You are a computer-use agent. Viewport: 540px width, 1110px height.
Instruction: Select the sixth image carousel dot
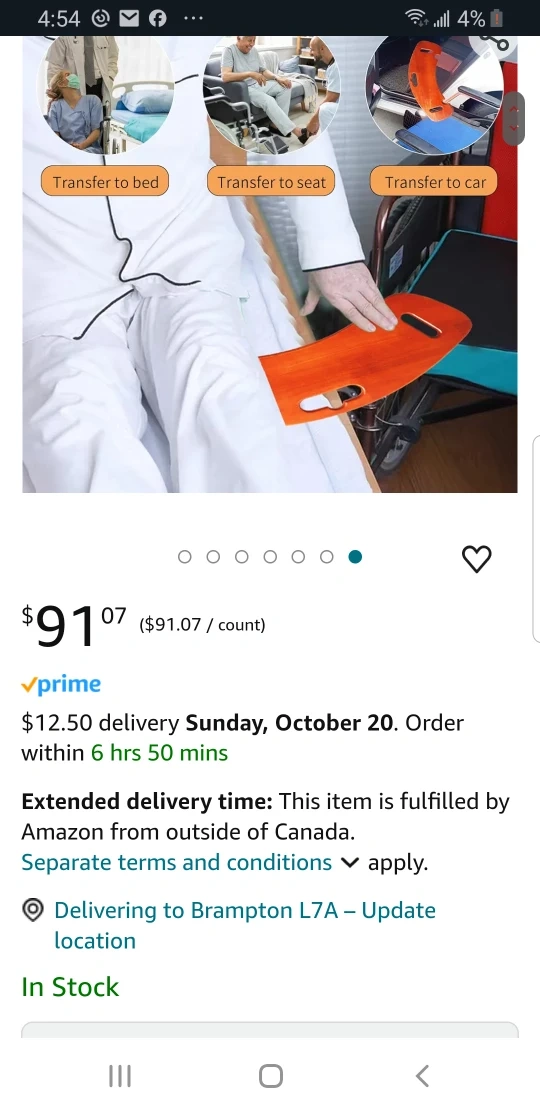(x=326, y=557)
